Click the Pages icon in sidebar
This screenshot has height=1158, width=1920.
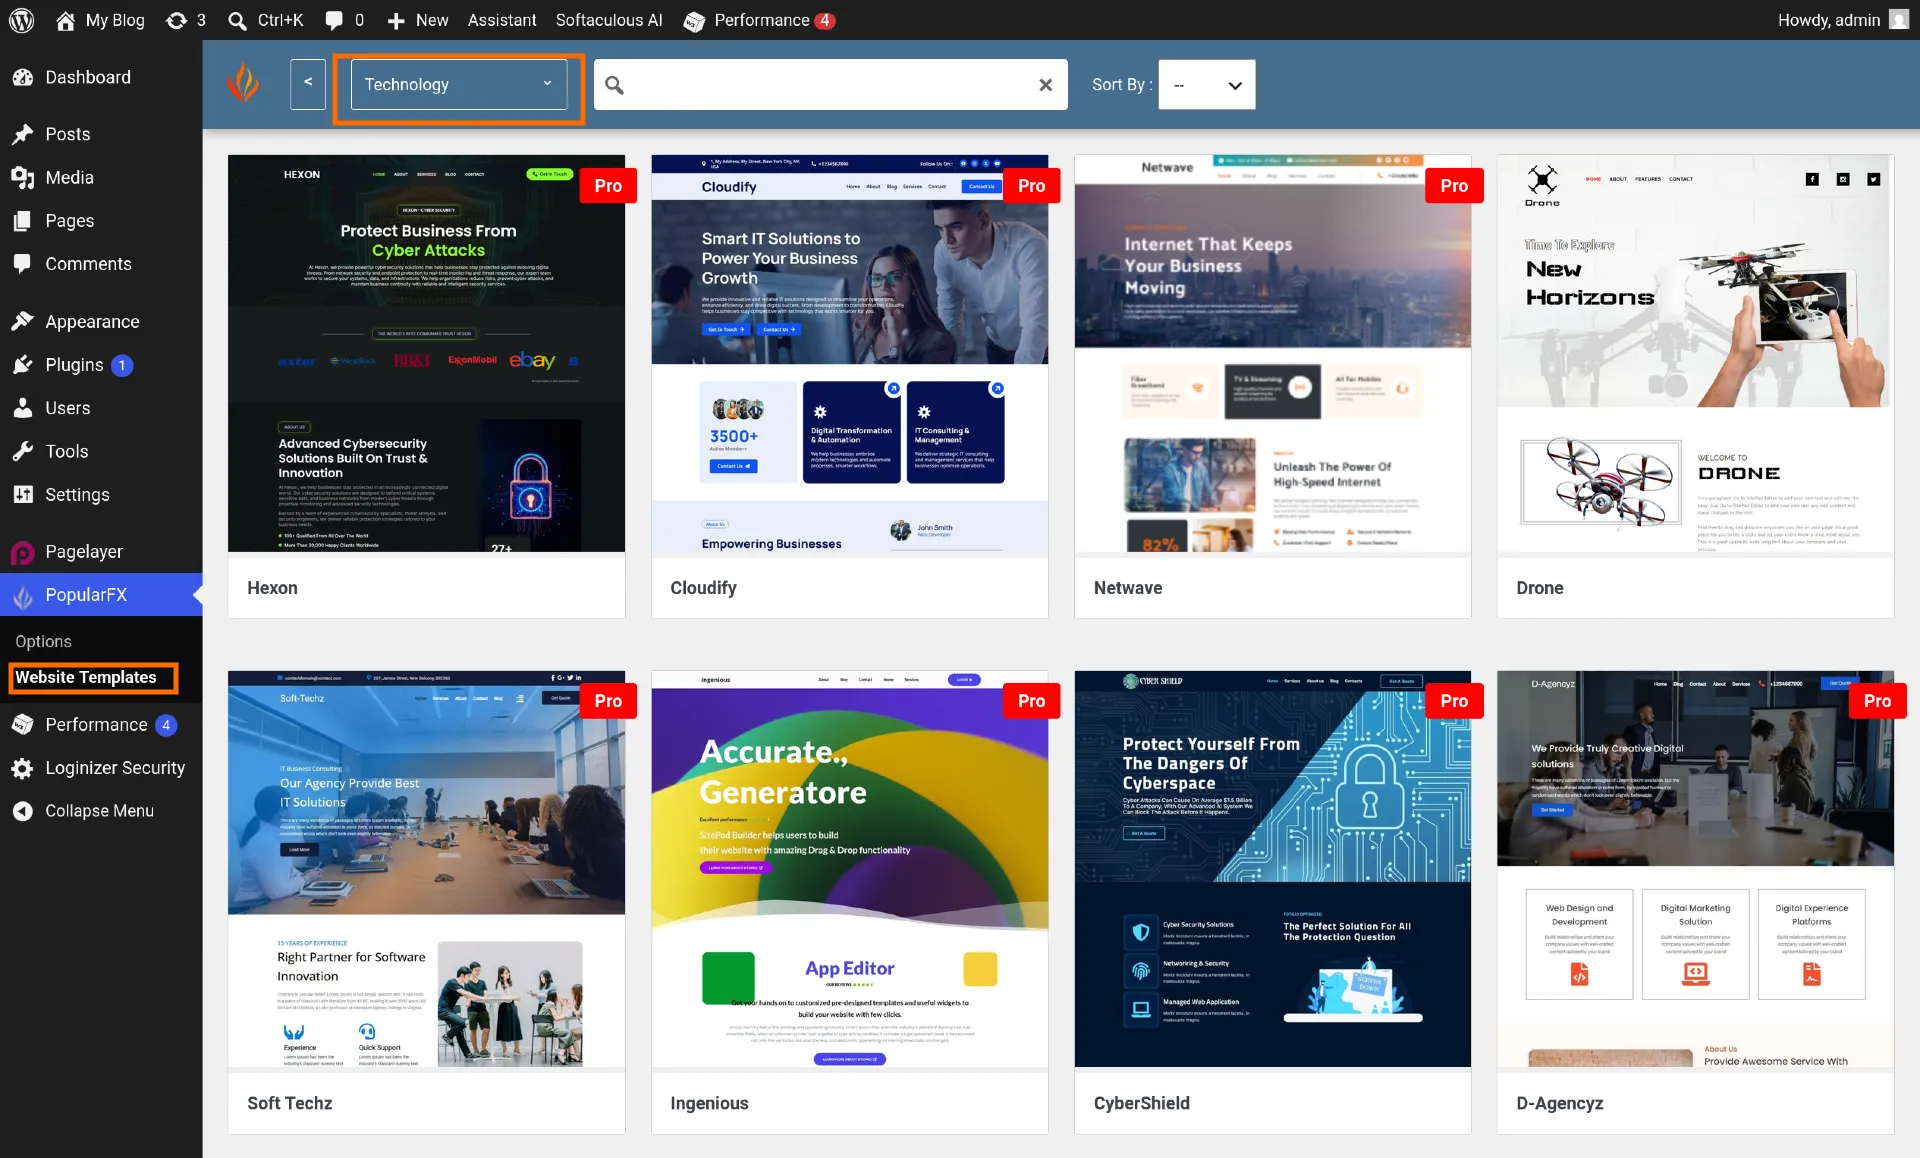point(22,221)
